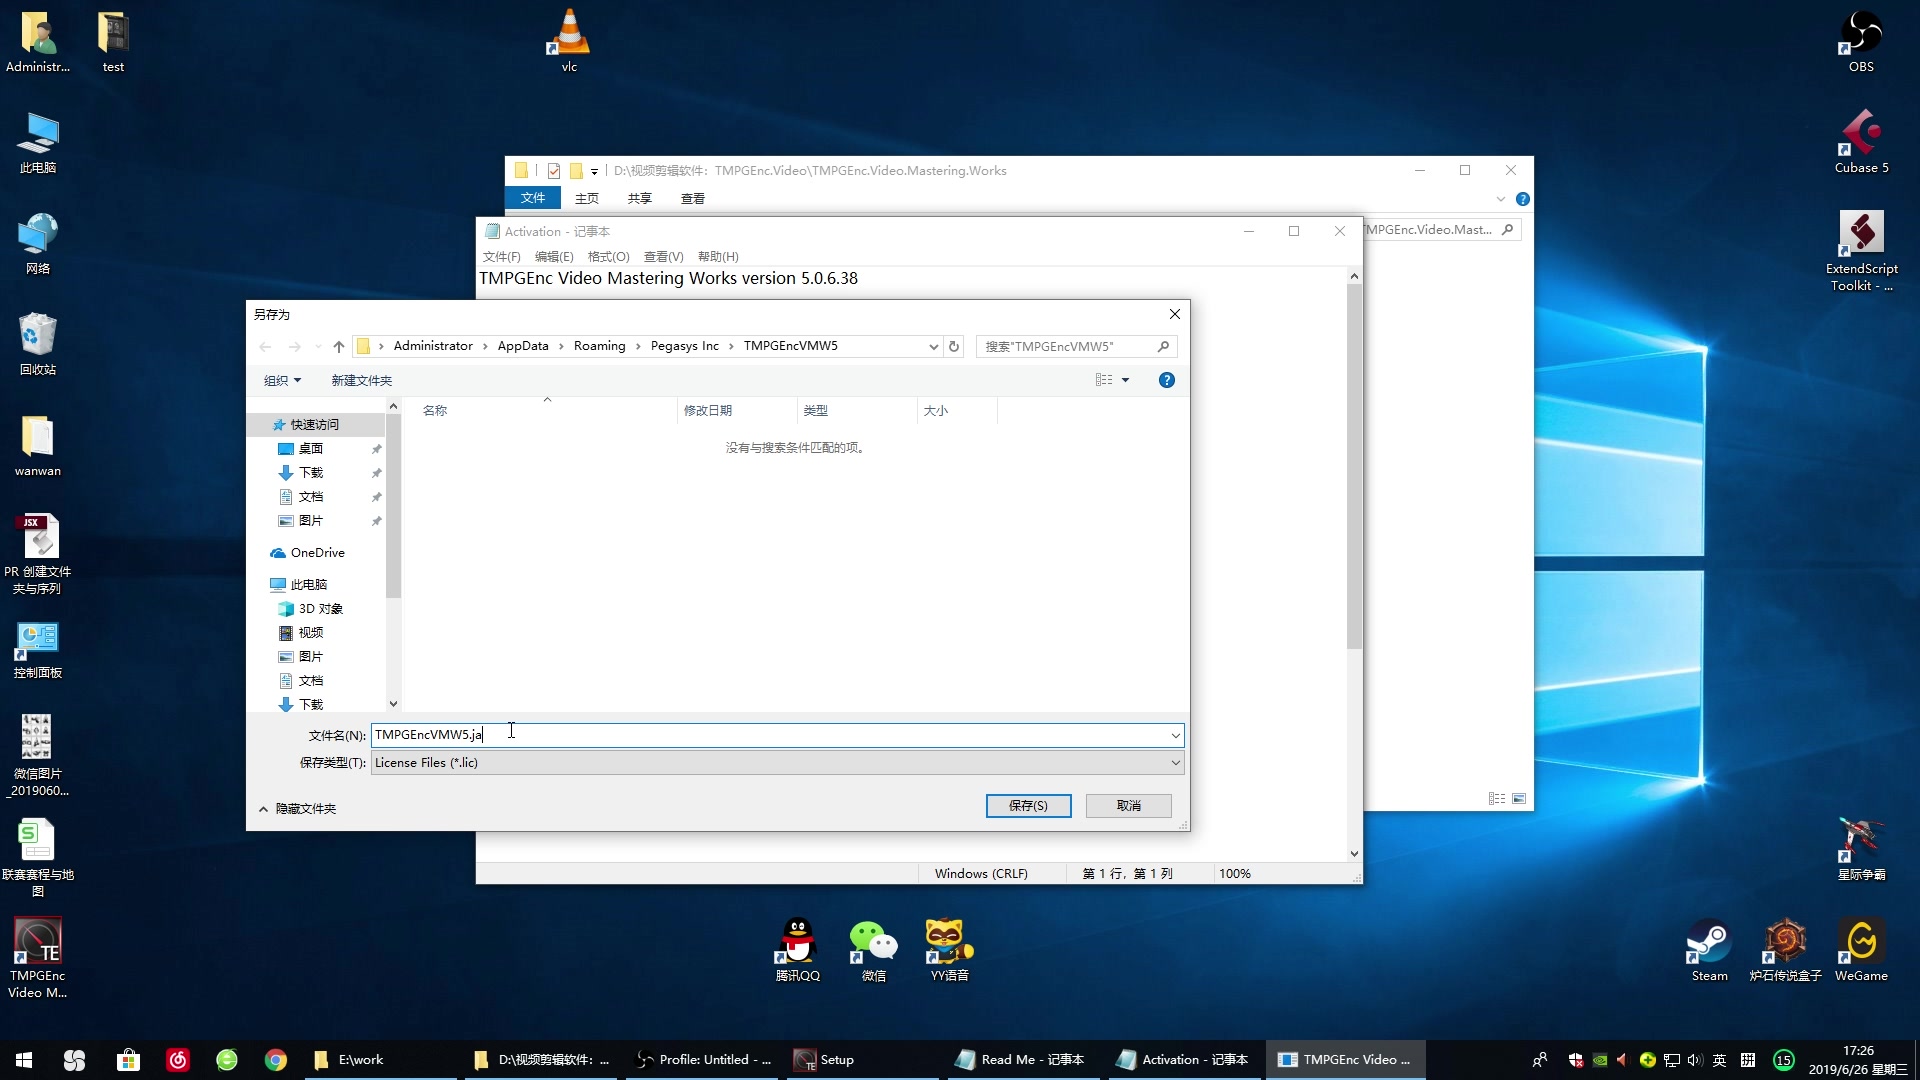Click the 取消 cancel button
Screen dimensions: 1920x1080
click(1129, 806)
